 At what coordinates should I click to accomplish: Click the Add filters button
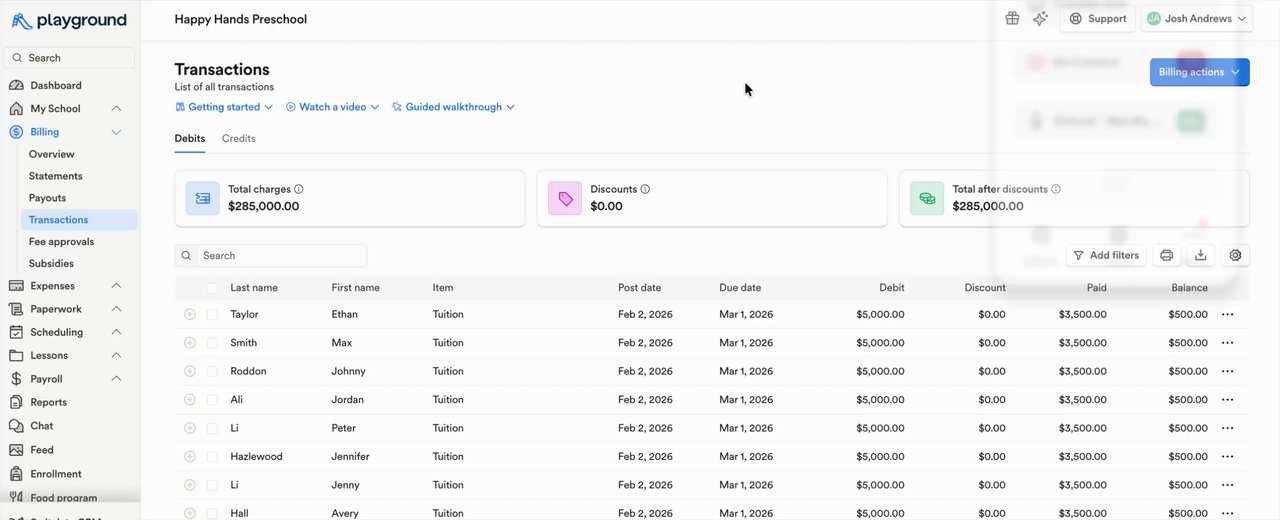coord(1106,256)
